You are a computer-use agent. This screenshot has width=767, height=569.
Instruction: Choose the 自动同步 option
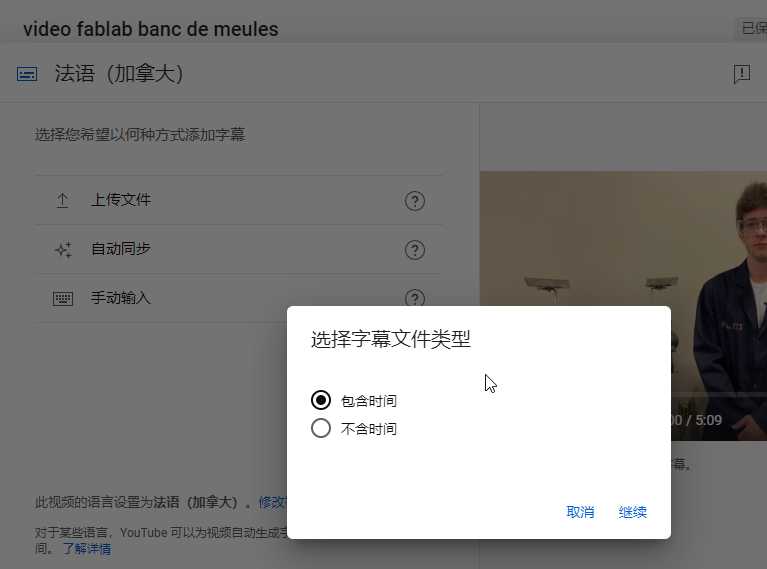click(239, 250)
